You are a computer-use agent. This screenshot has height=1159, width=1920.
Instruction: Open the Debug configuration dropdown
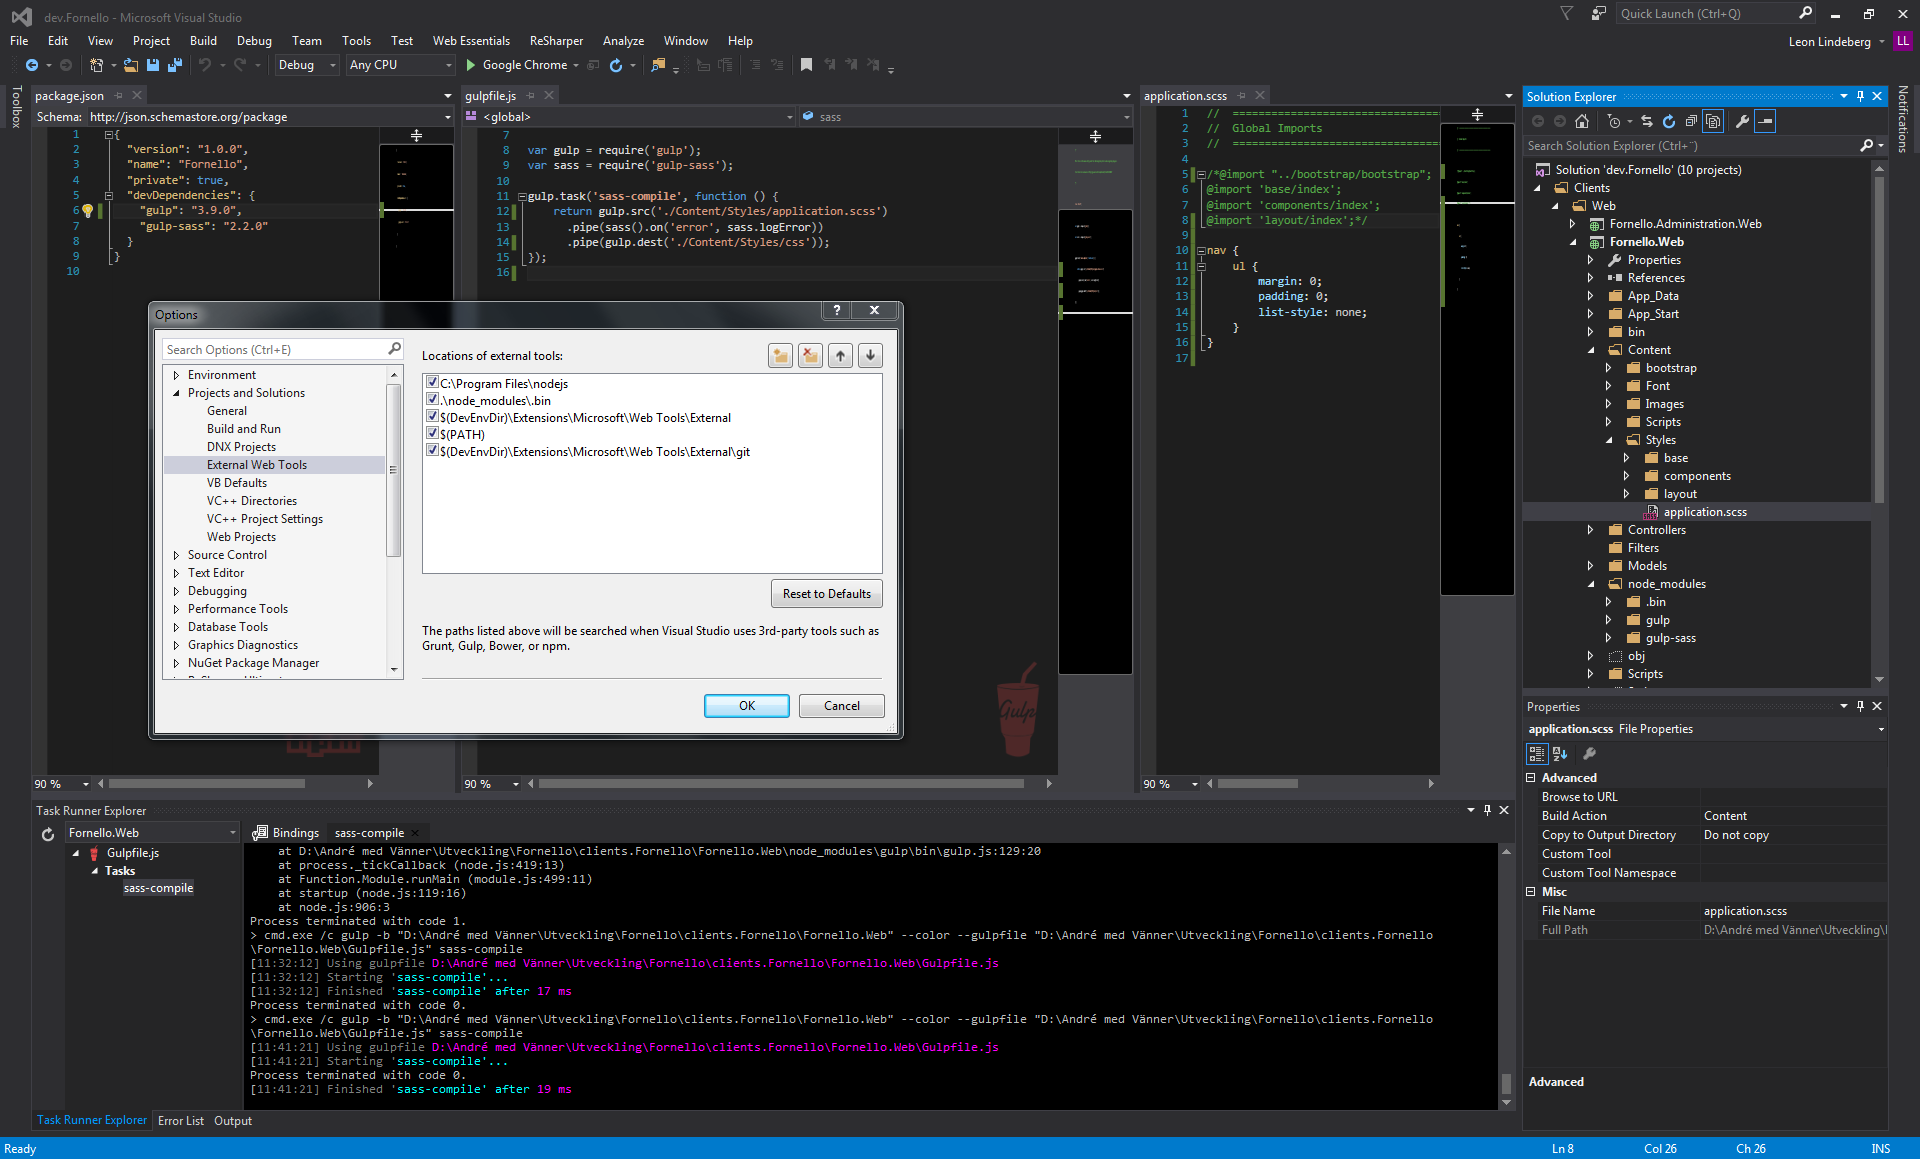(307, 65)
